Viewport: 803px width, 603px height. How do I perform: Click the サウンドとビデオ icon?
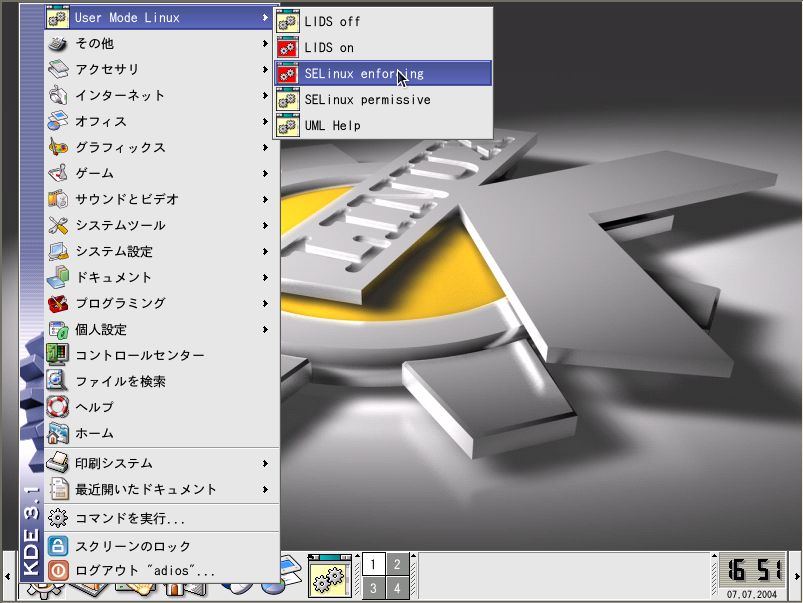coord(57,199)
